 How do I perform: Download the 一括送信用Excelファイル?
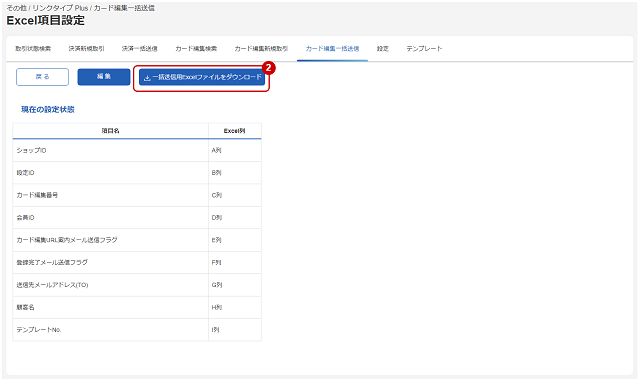pos(202,77)
